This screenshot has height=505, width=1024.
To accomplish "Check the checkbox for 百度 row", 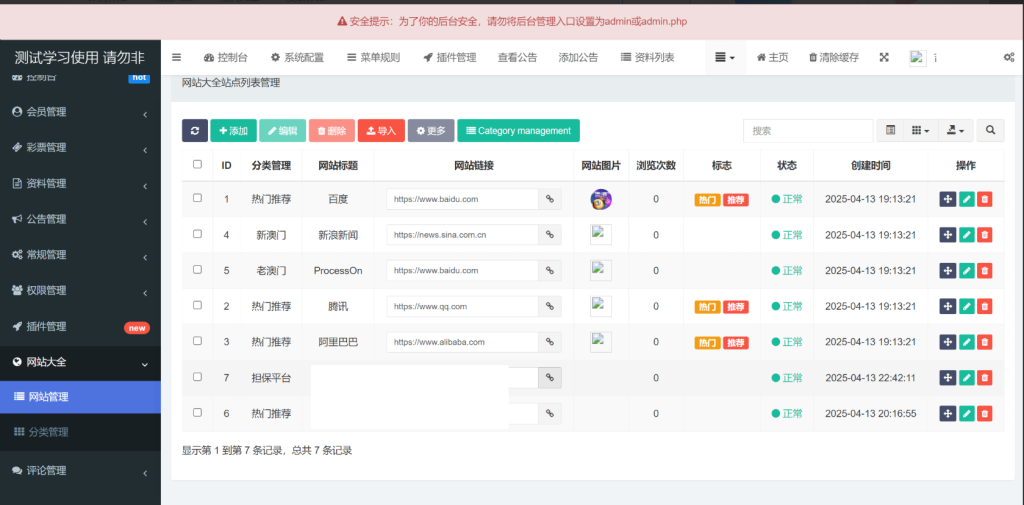I will pos(197,198).
